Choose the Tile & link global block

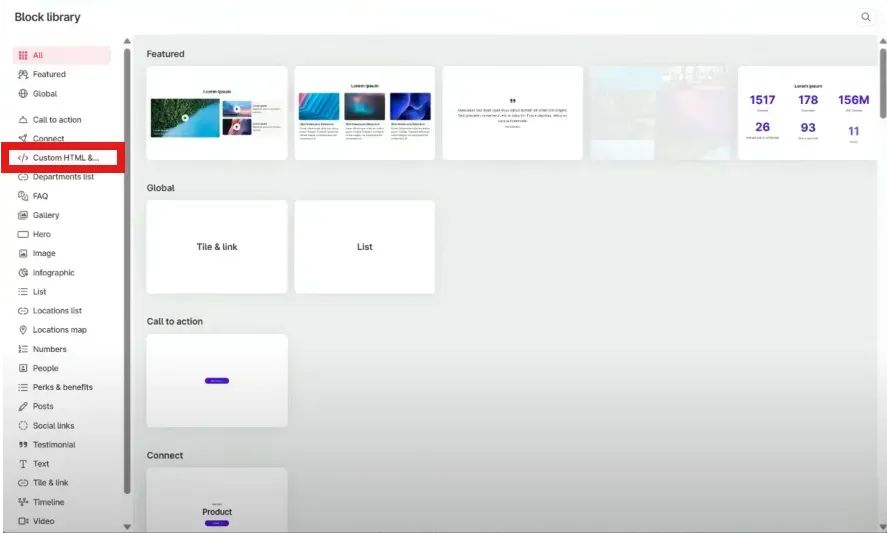point(217,247)
